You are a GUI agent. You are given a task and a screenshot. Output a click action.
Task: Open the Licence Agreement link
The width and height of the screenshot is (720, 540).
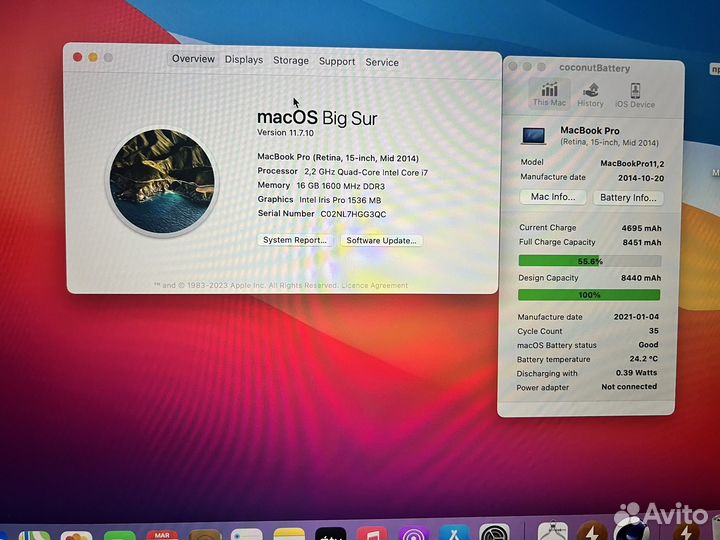tap(375, 285)
